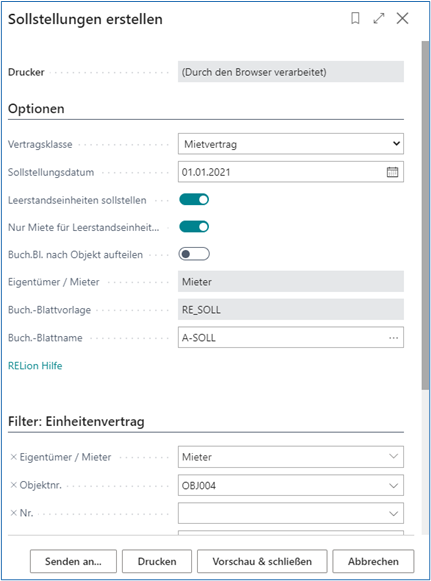Click the Filter: Einheitenvertrag section heading
Screen dimensions: 431x581
pyautogui.click(x=76, y=422)
